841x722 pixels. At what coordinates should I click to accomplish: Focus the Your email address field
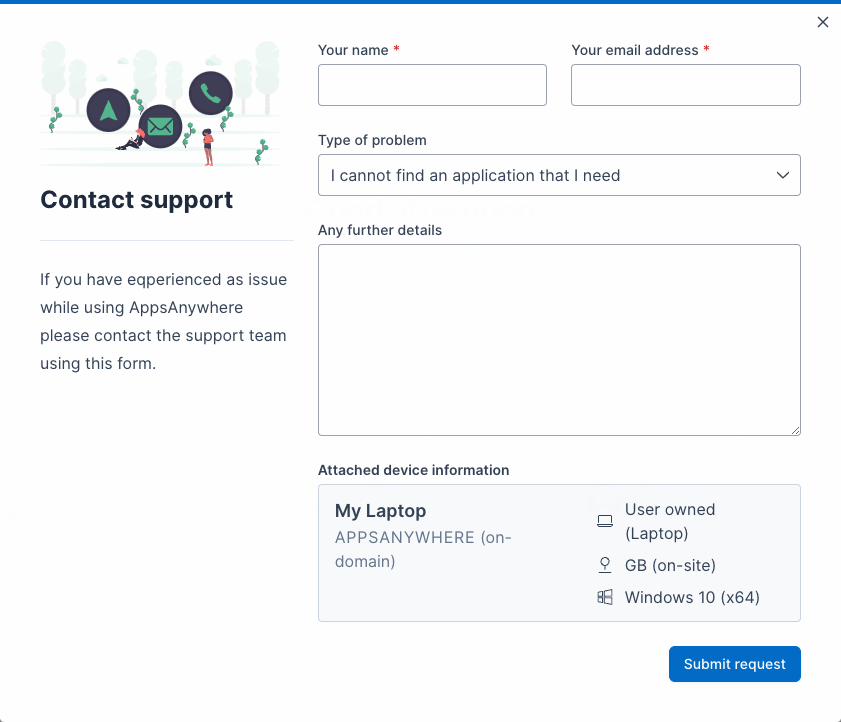point(685,85)
